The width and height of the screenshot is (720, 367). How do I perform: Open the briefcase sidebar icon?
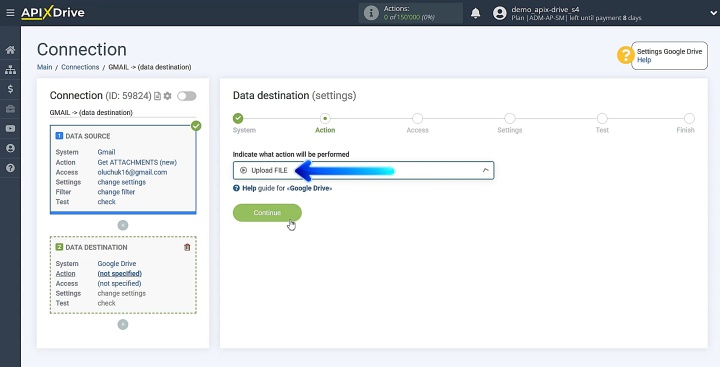[x=10, y=109]
